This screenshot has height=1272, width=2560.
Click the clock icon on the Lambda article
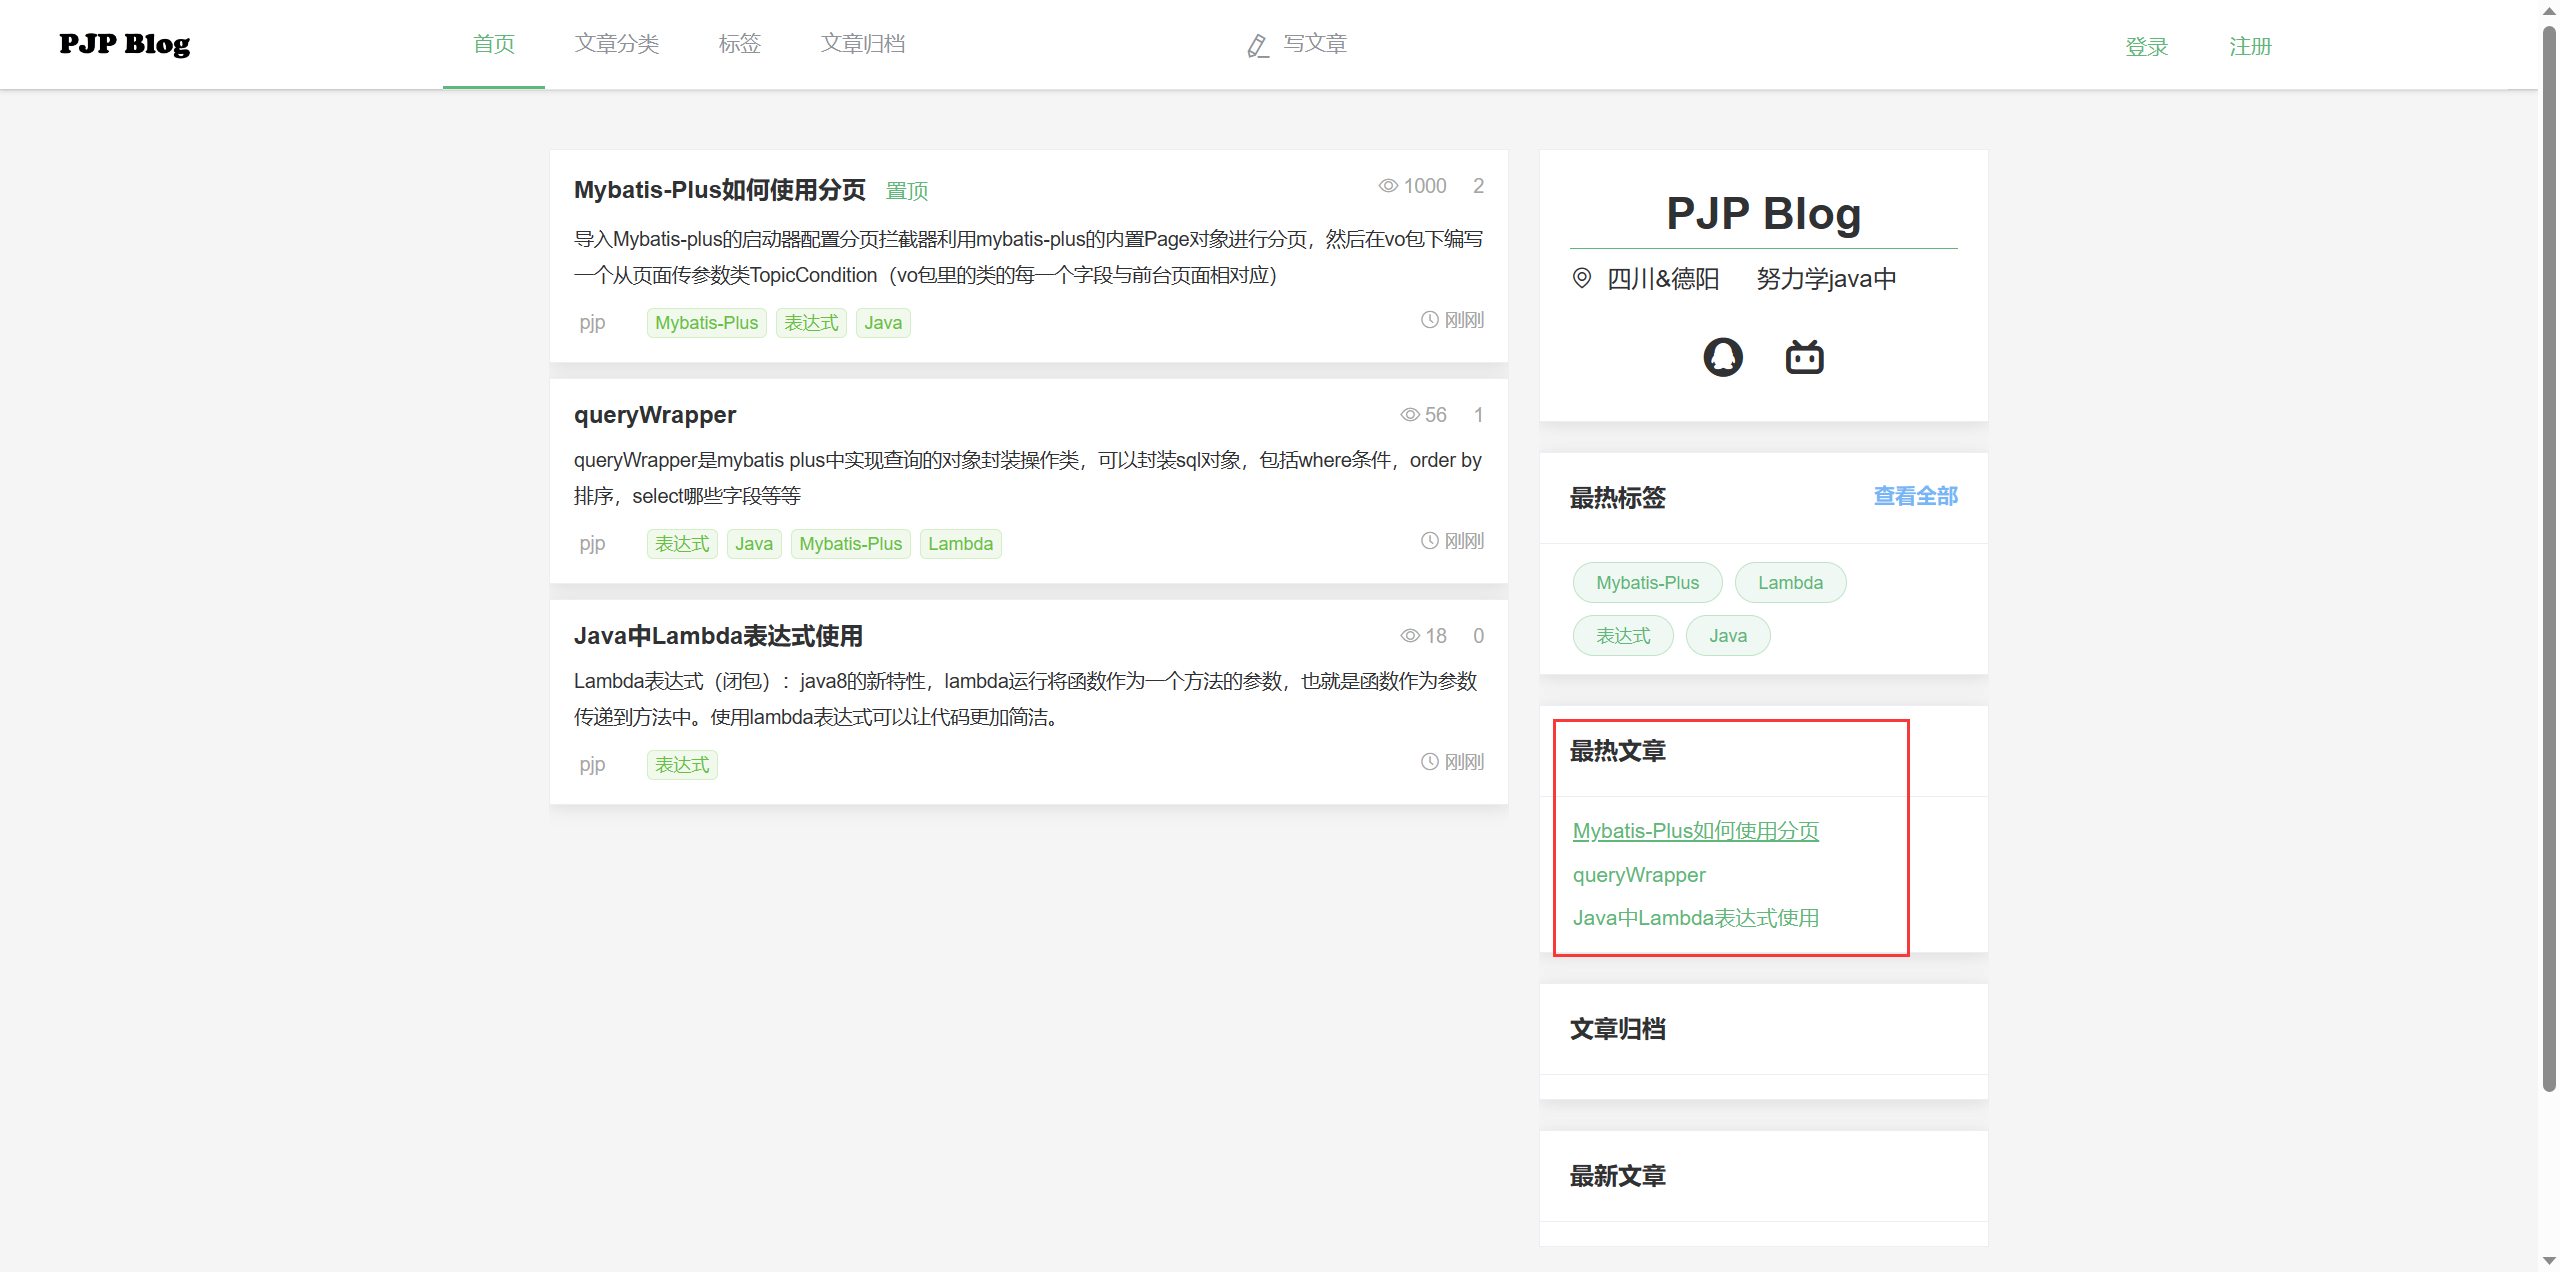click(1428, 760)
